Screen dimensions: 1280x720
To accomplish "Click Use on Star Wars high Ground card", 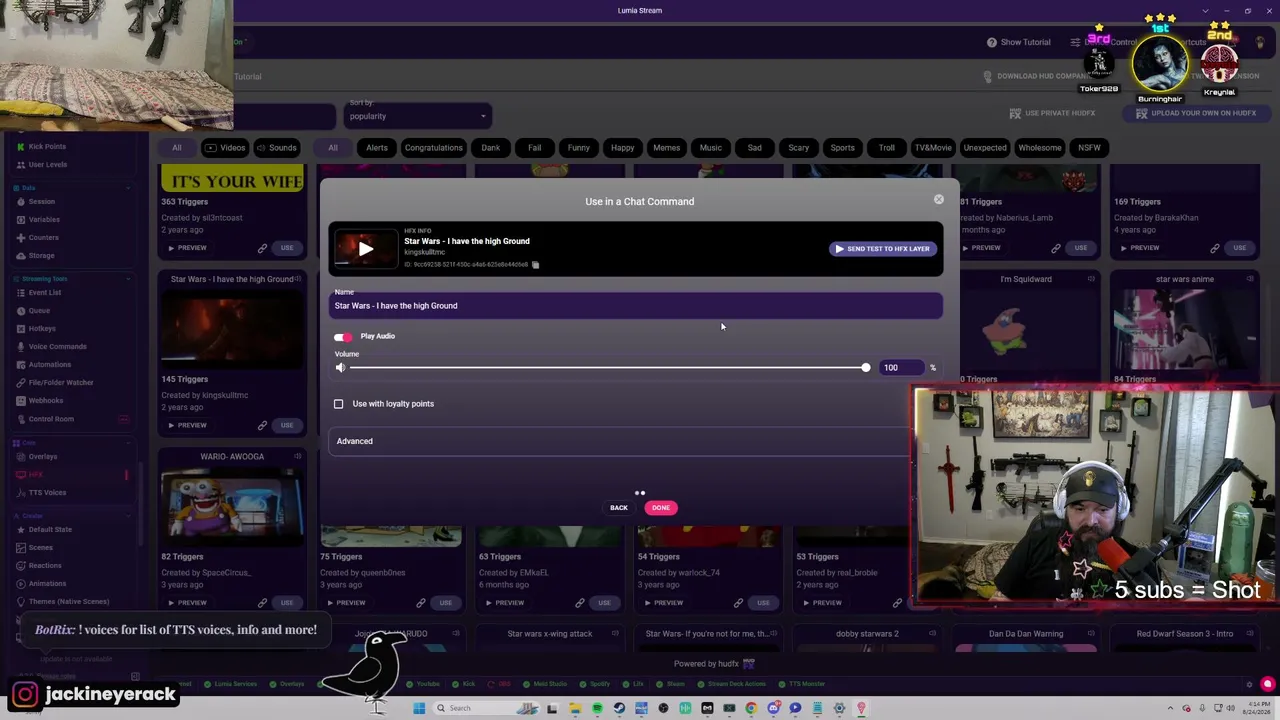I will point(287,425).
